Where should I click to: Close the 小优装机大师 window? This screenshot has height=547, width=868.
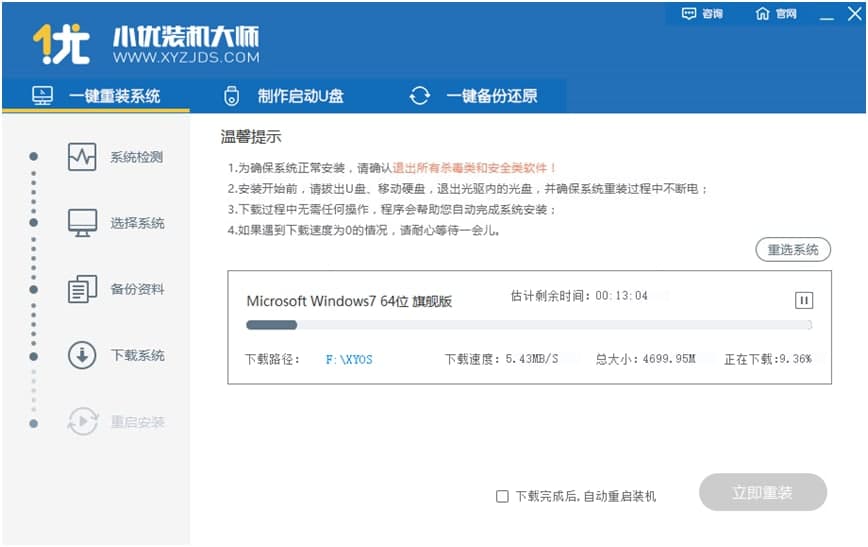pos(854,13)
